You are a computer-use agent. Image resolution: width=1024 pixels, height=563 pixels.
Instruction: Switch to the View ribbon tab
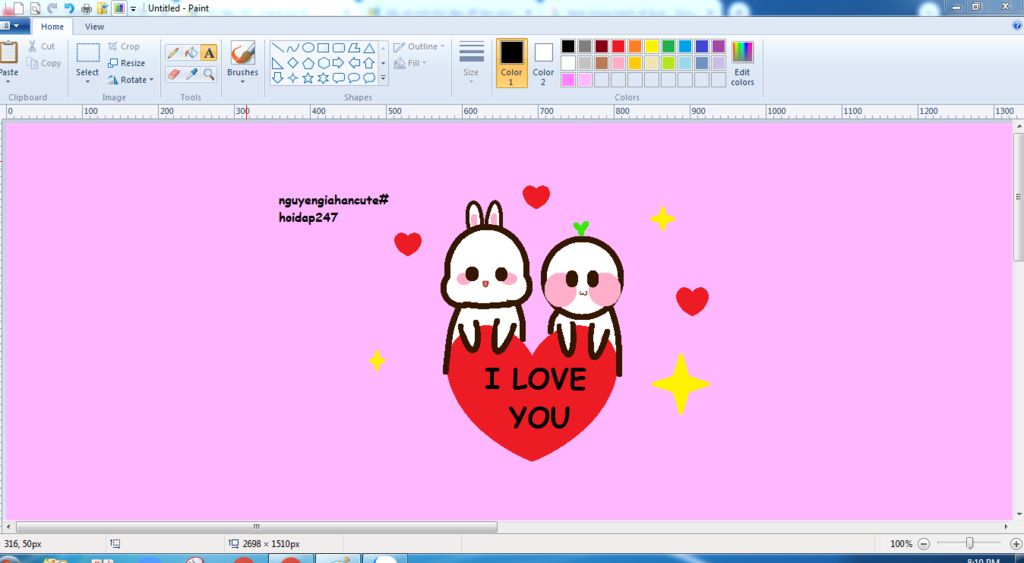pos(95,27)
